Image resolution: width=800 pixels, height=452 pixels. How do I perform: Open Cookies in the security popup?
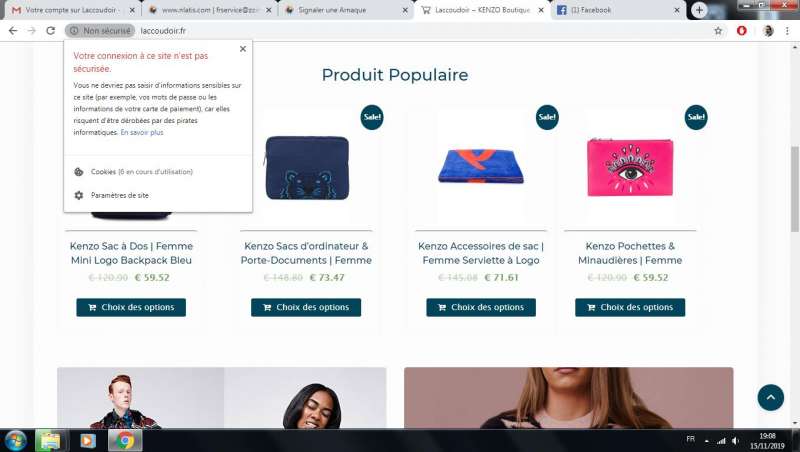pos(141,172)
